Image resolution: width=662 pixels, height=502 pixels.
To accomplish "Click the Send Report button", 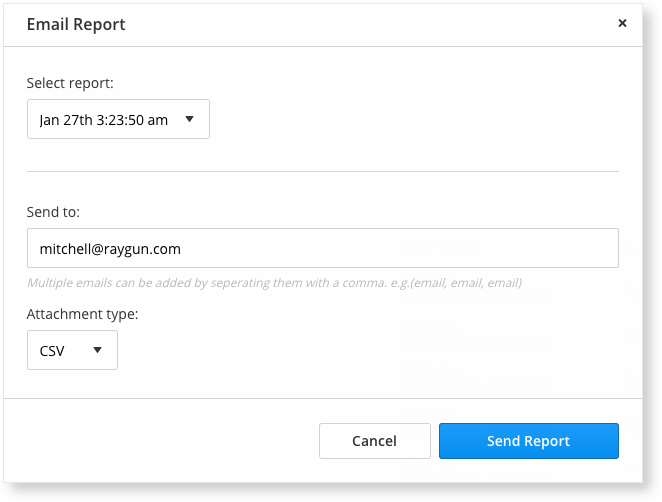I will click(x=529, y=441).
